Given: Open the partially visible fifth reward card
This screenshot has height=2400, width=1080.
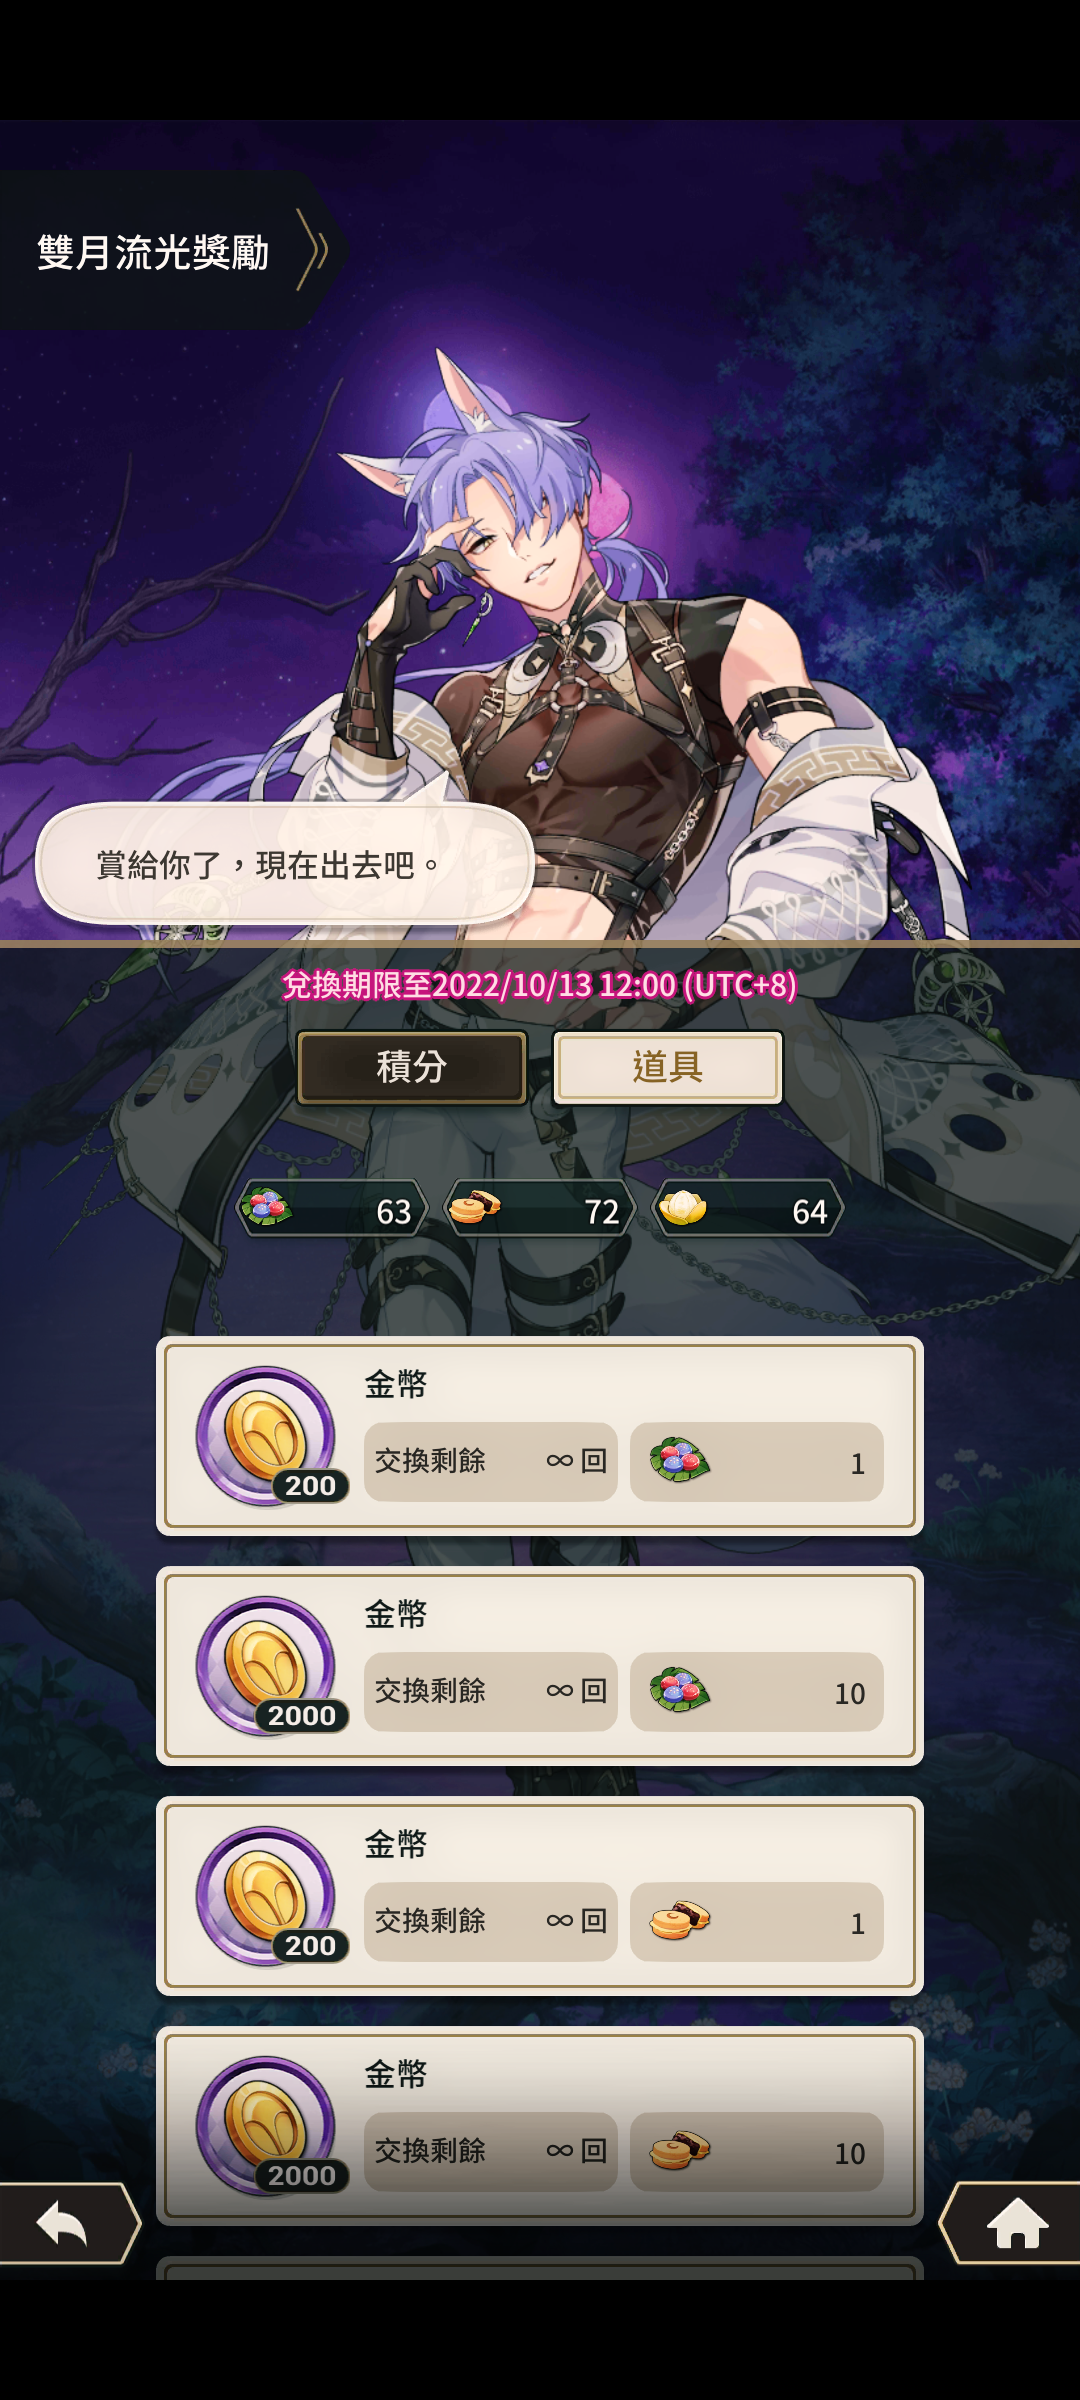Looking at the screenshot, I should (x=540, y=2268).
